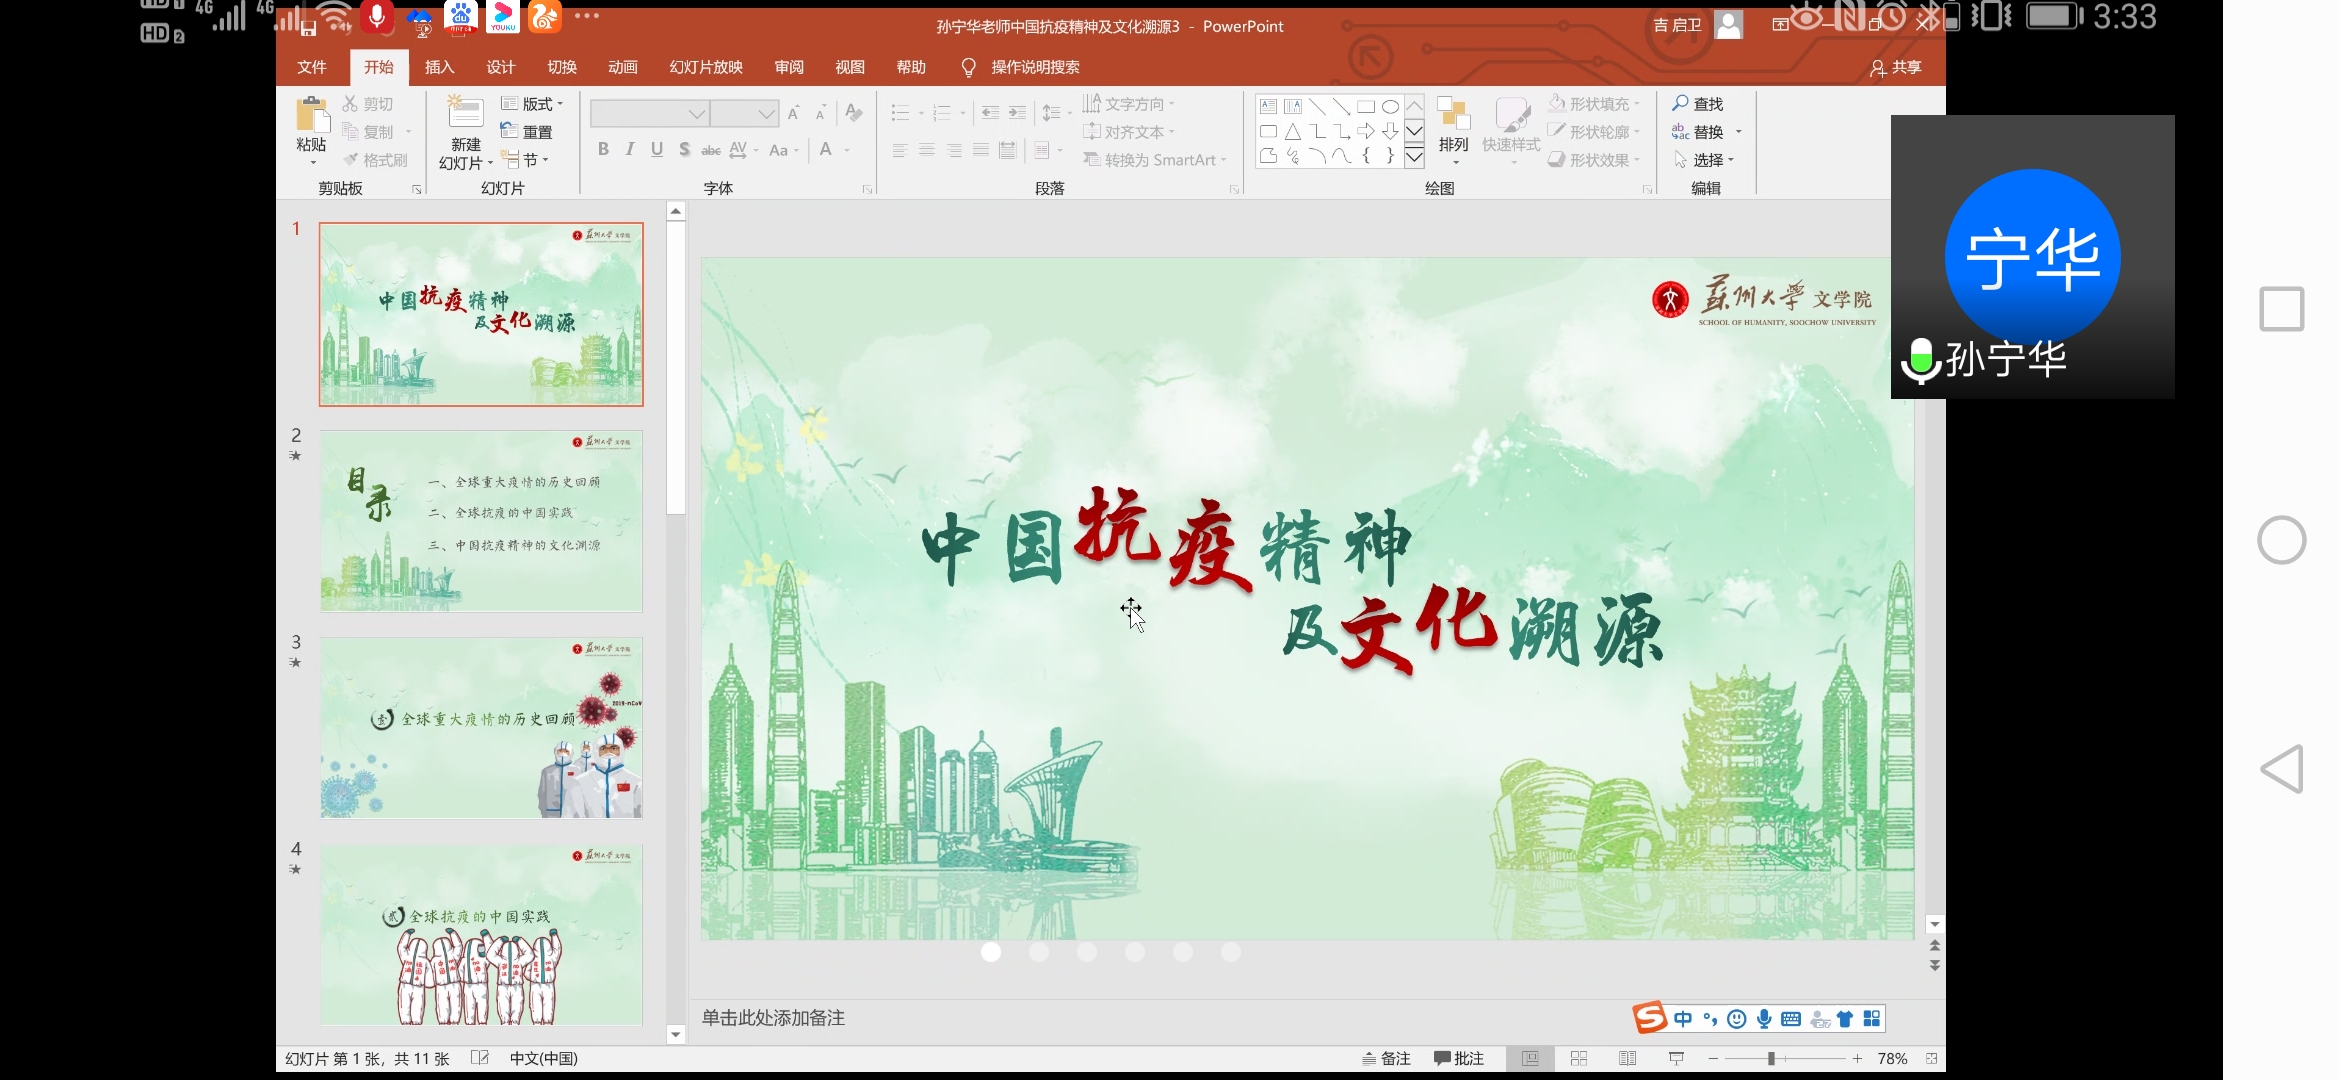
Task: Click the zoom slider handle
Action: [1771, 1058]
